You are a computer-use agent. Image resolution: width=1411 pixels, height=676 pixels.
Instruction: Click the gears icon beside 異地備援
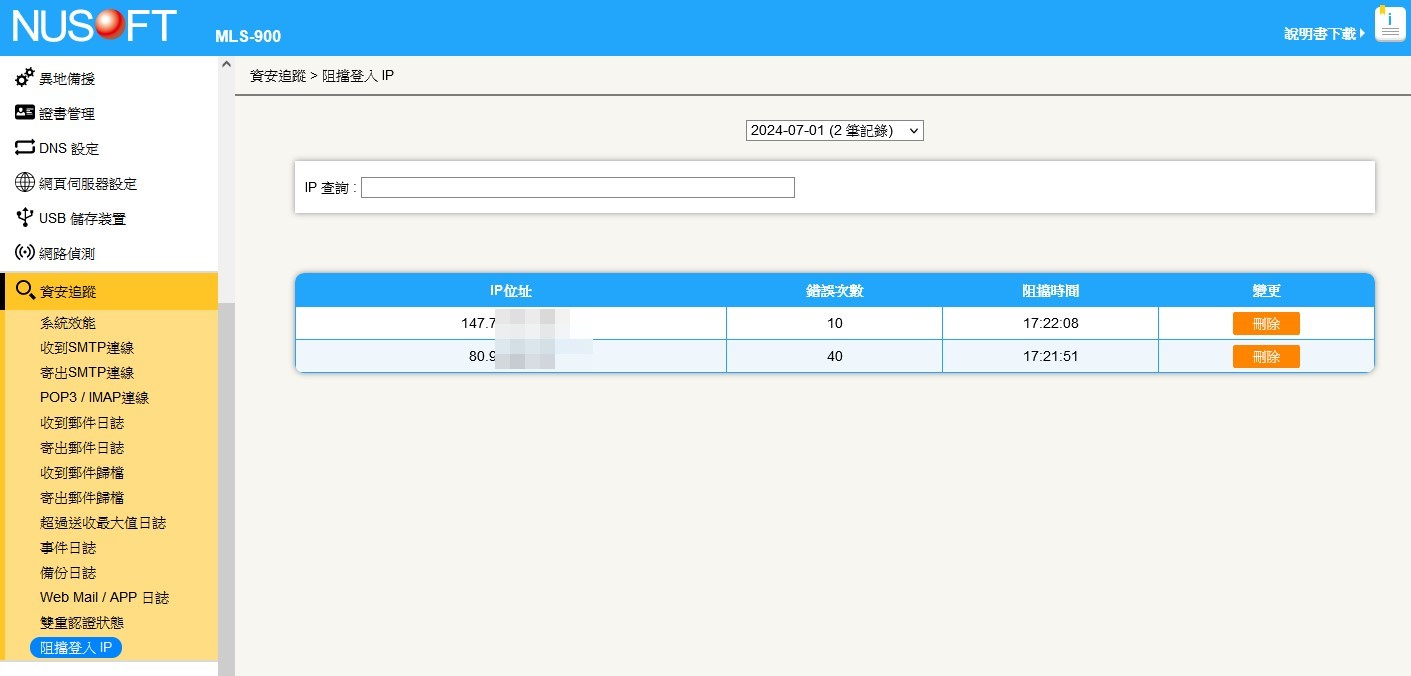pos(25,78)
